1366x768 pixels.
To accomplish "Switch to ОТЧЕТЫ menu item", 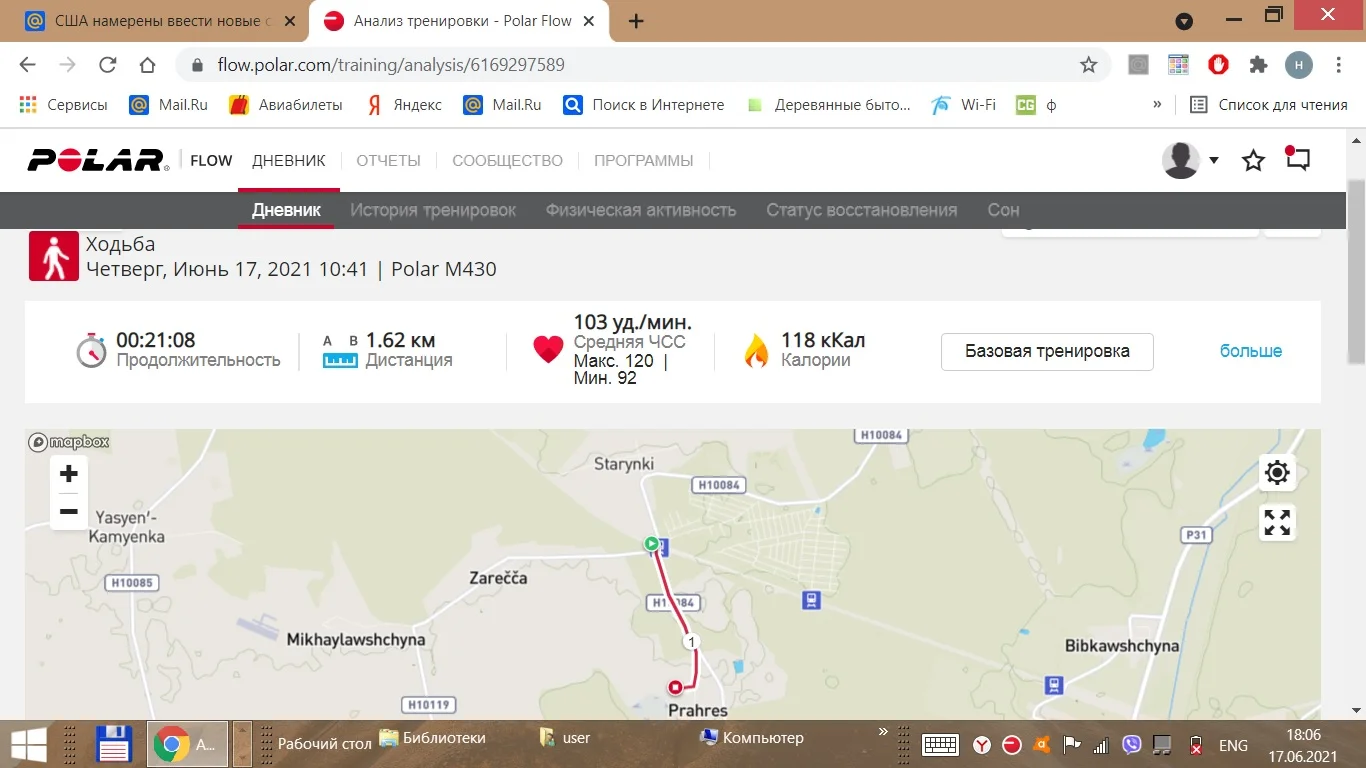I will pos(389,161).
